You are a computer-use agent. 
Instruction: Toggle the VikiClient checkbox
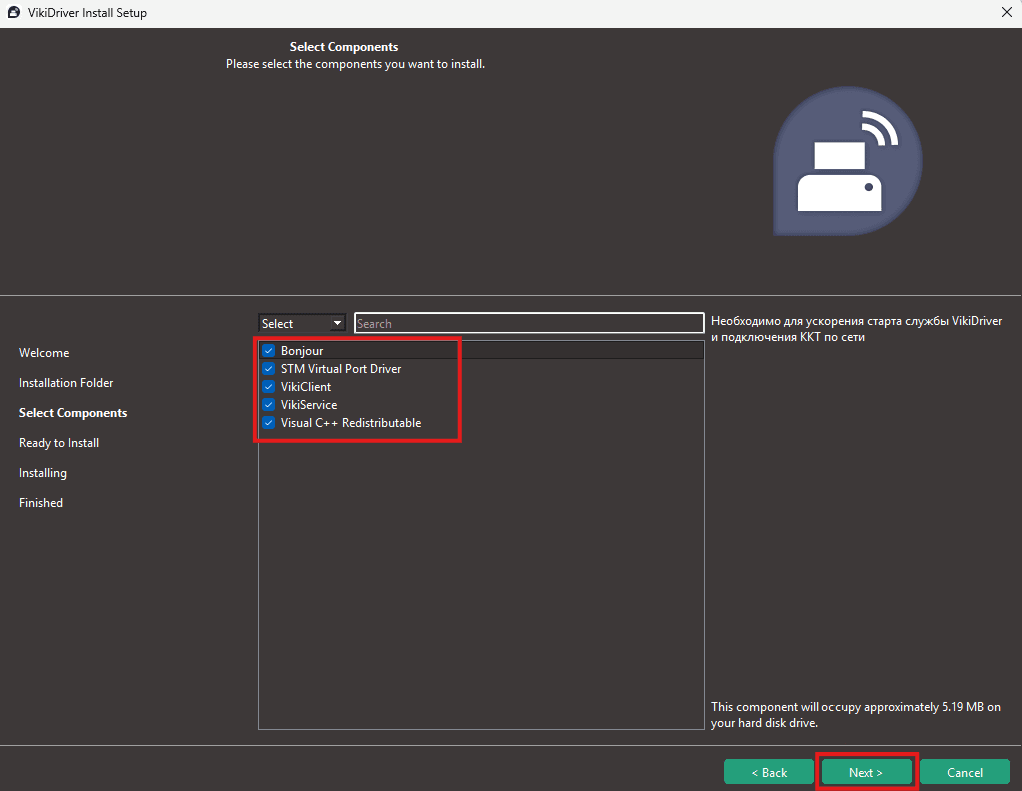click(269, 386)
